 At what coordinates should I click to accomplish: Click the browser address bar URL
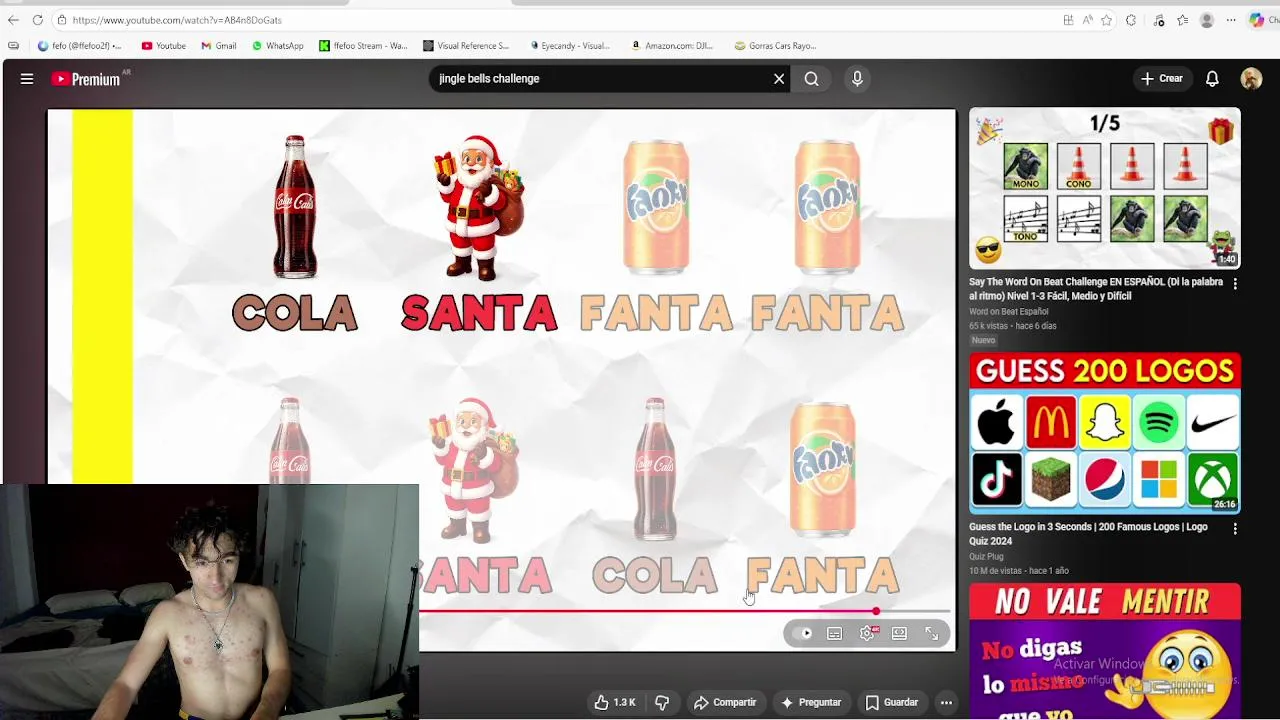pyautogui.click(x=177, y=20)
